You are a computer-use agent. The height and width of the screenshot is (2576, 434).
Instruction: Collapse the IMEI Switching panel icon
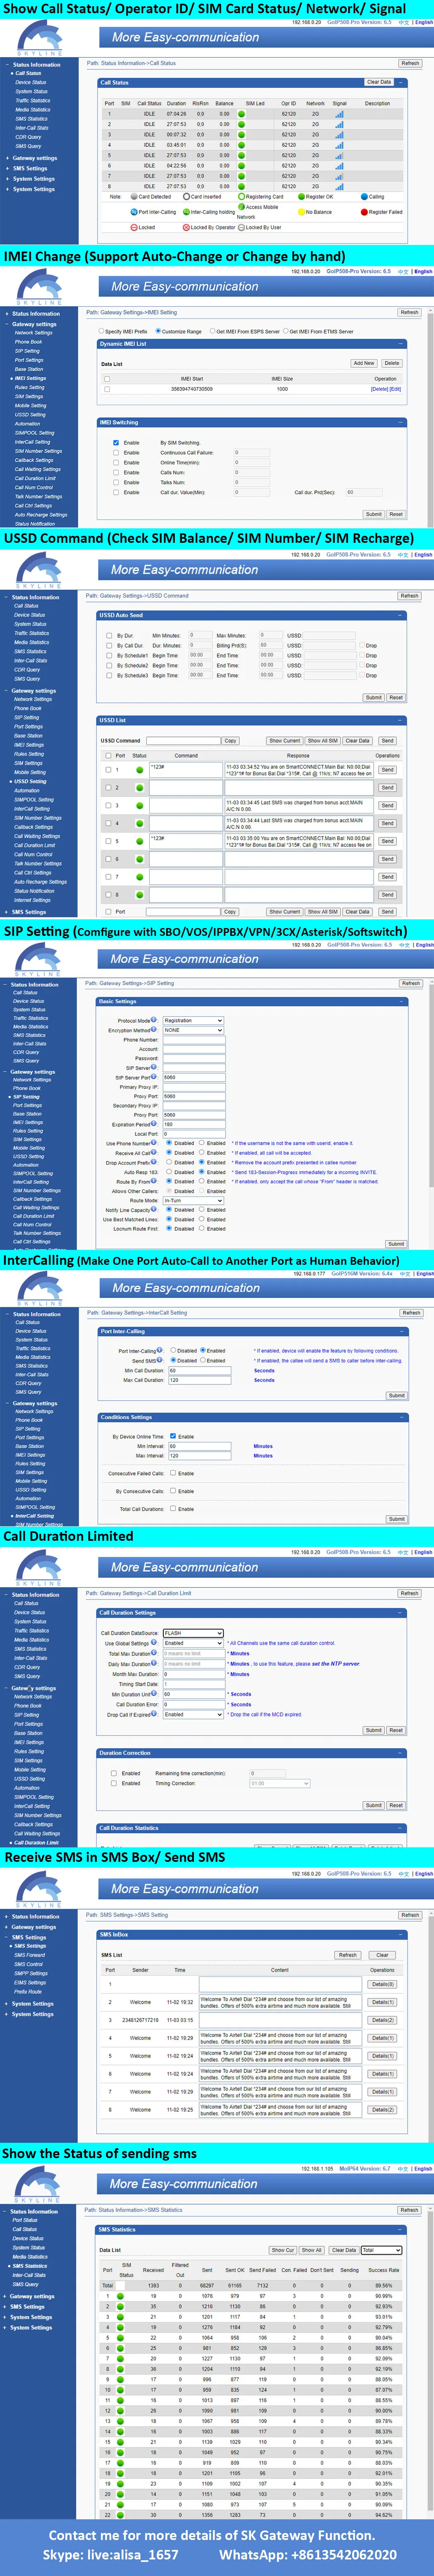401,423
